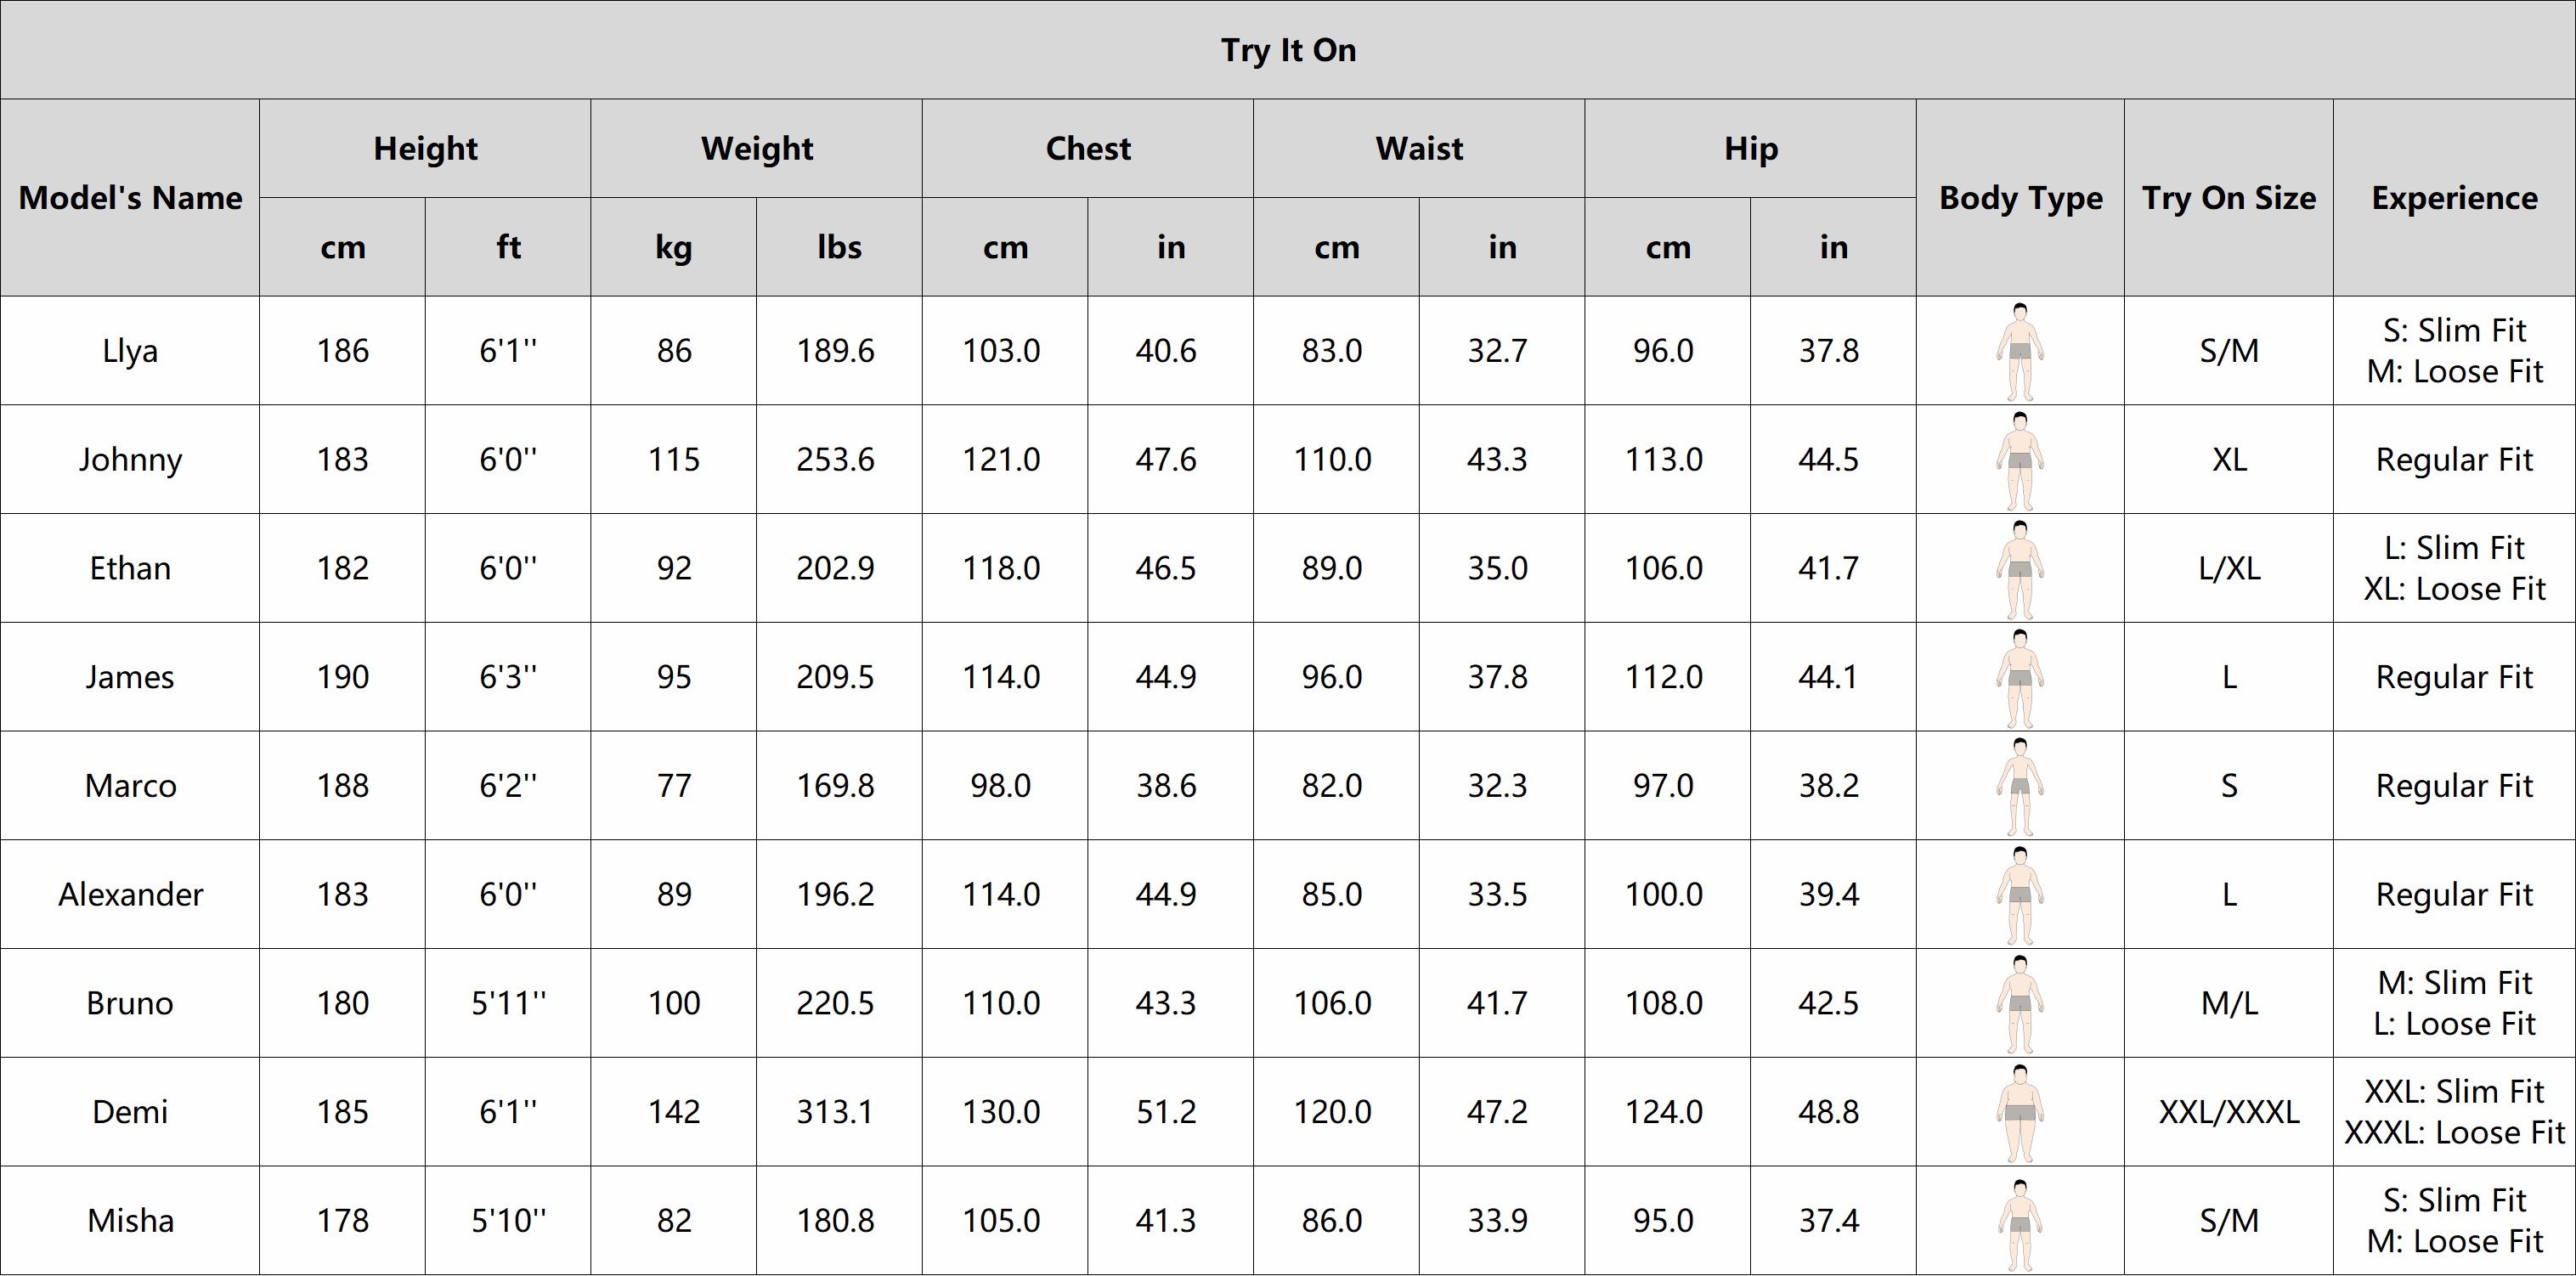Click Johnny's body type figure icon
Image resolution: width=2576 pixels, height=1276 pixels.
click(2019, 460)
